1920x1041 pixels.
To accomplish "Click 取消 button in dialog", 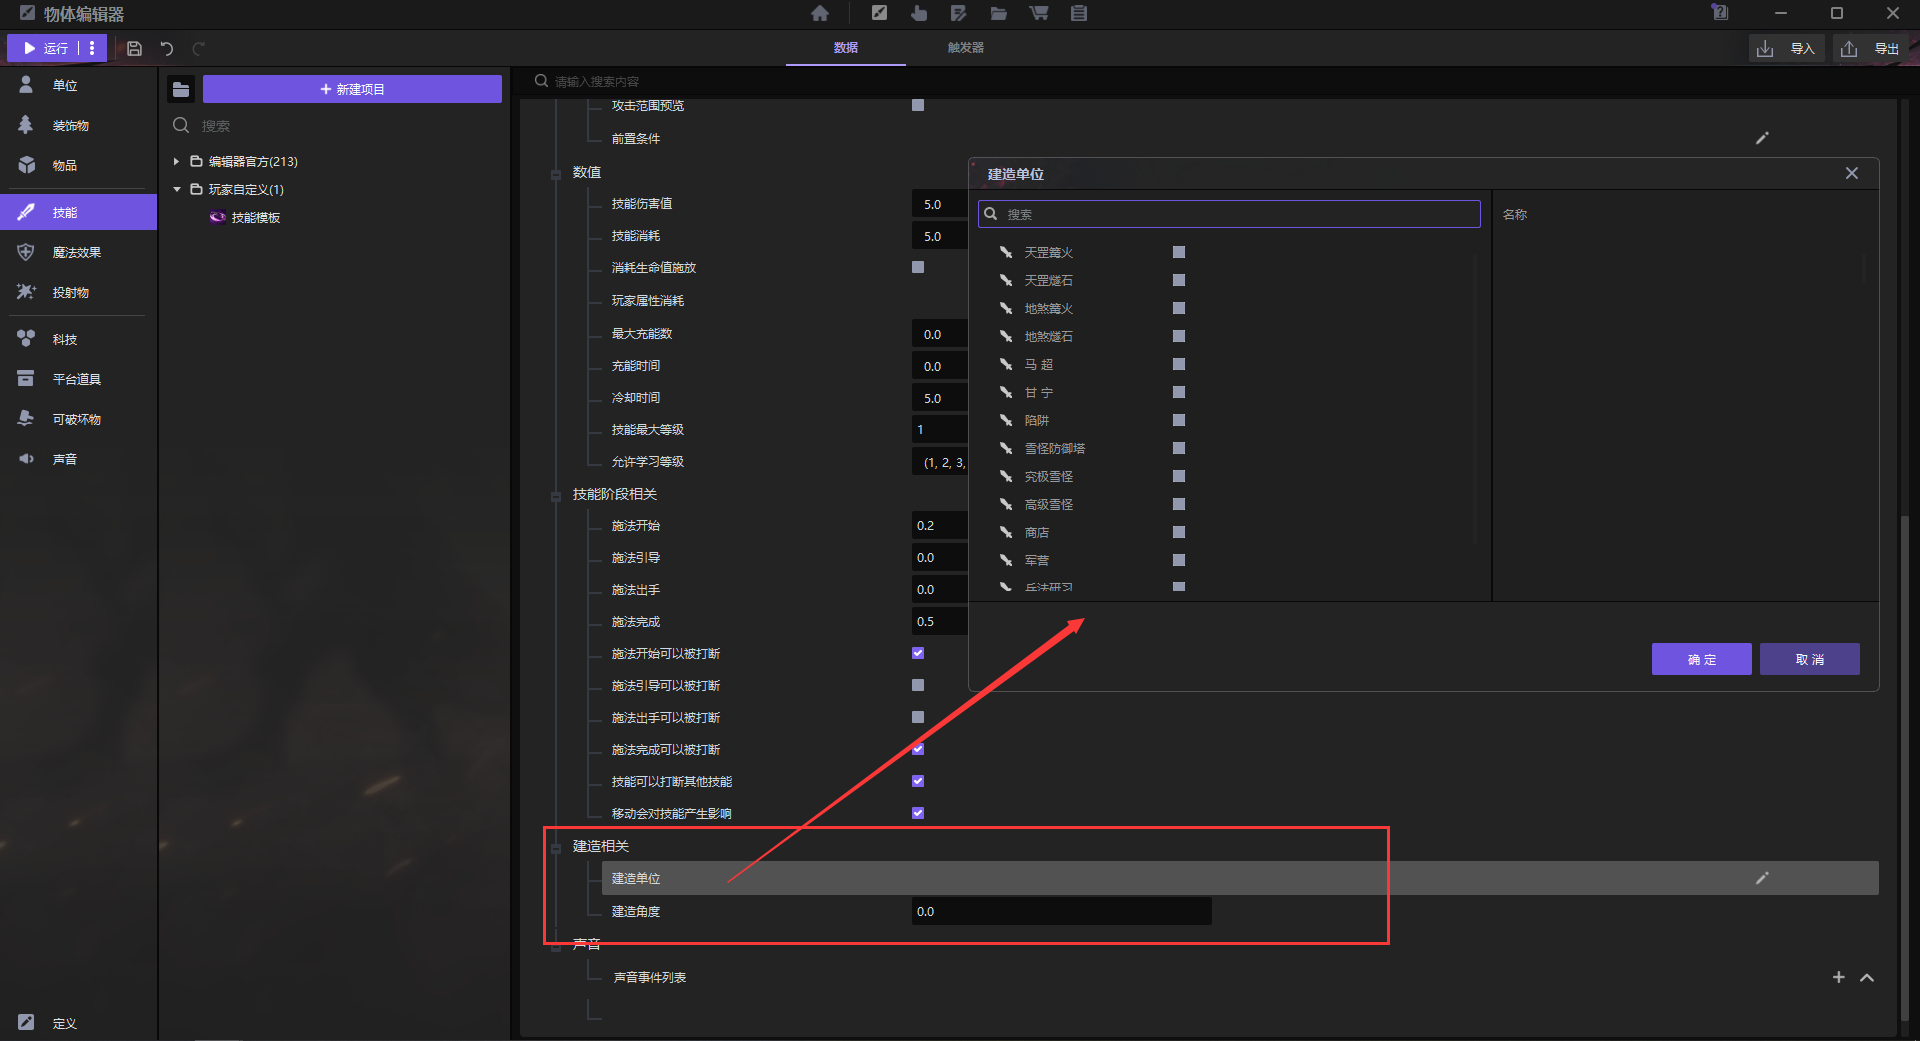I will click(x=1809, y=659).
